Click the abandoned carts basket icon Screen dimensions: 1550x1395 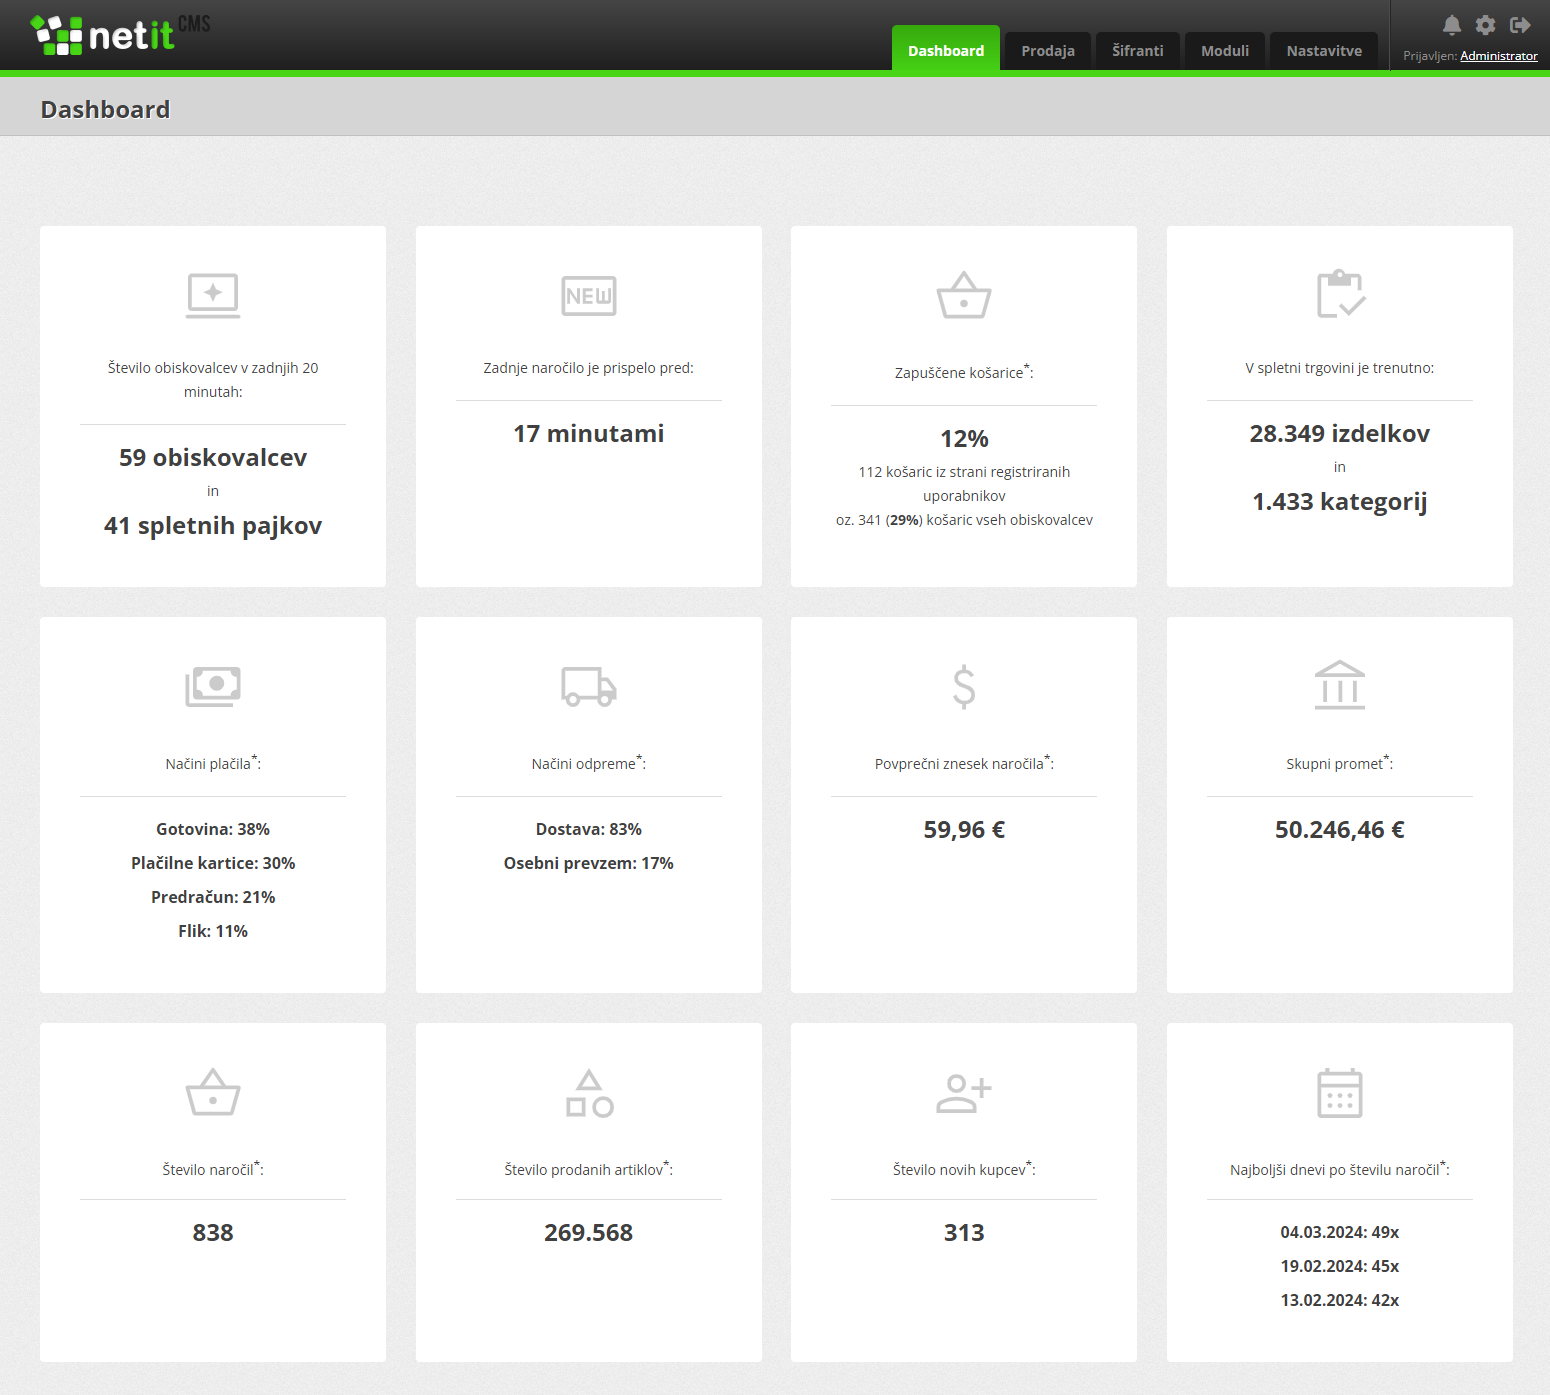(x=964, y=296)
